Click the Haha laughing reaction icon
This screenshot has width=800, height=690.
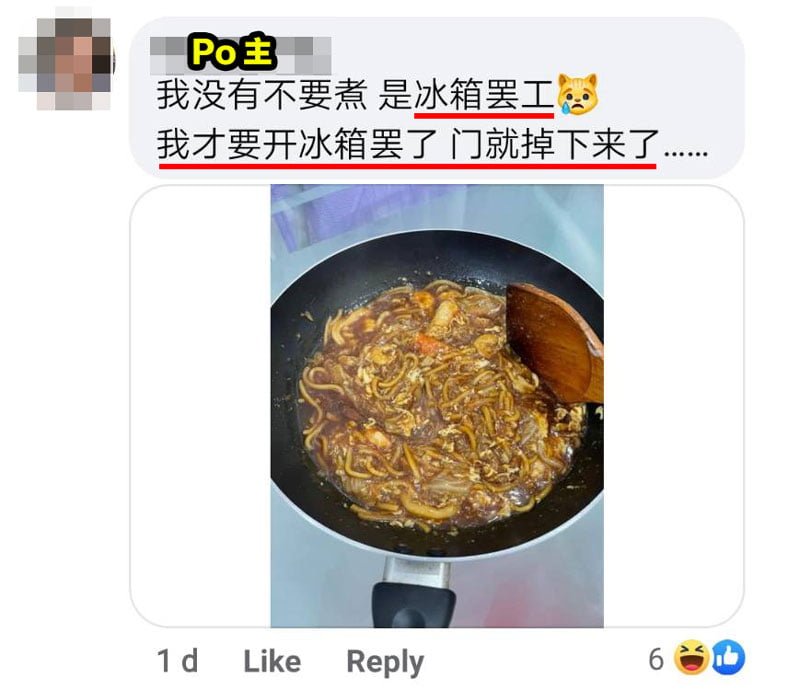click(x=691, y=657)
